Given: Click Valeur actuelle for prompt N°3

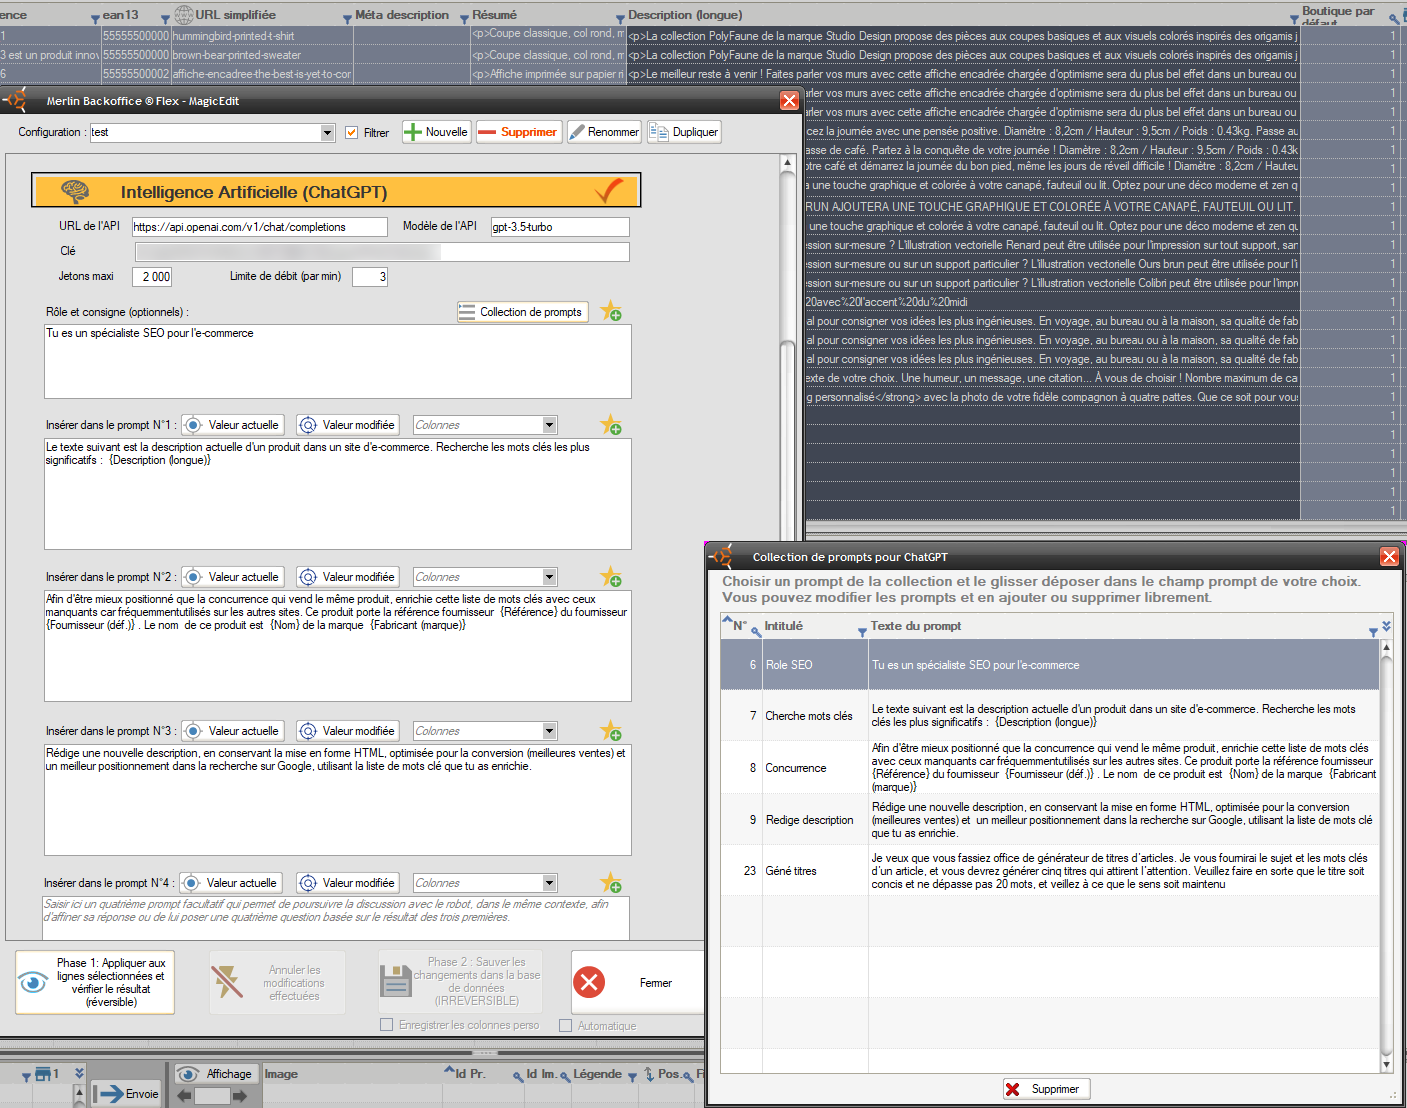Looking at the screenshot, I should [x=232, y=731].
